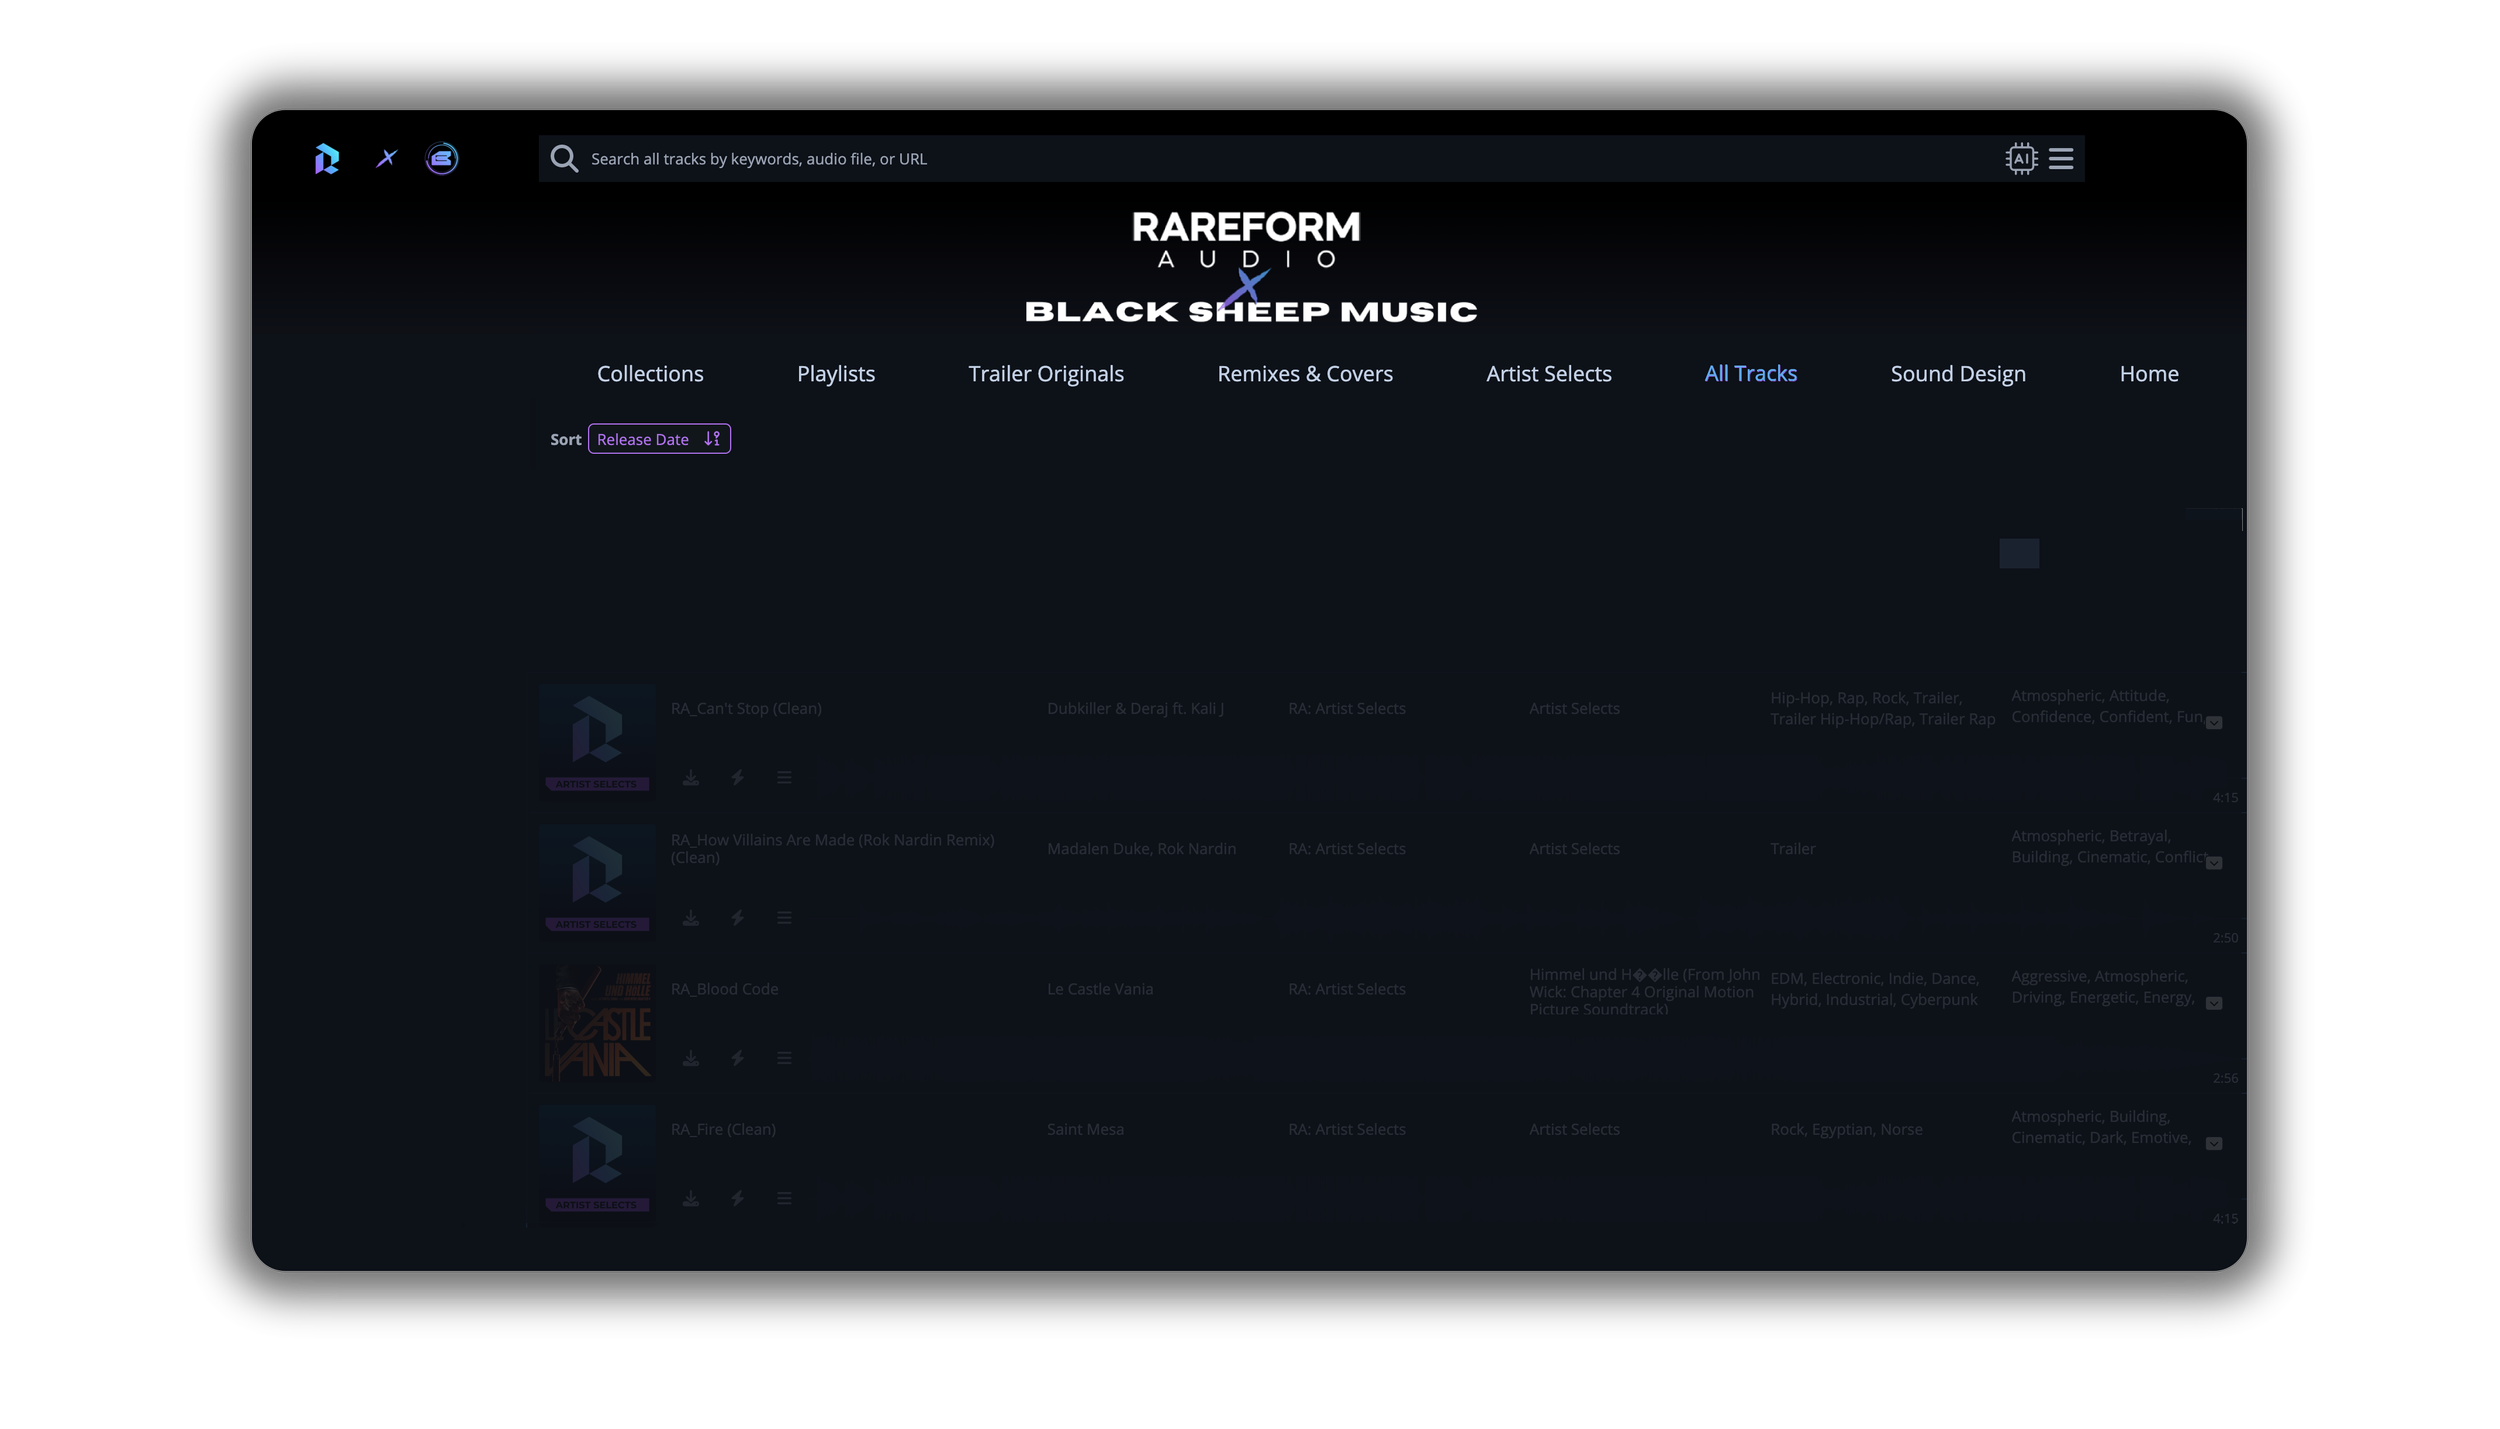Screen dimensions: 2500x1429
Task: Click the magnifying glass search icon
Action: [x=564, y=159]
